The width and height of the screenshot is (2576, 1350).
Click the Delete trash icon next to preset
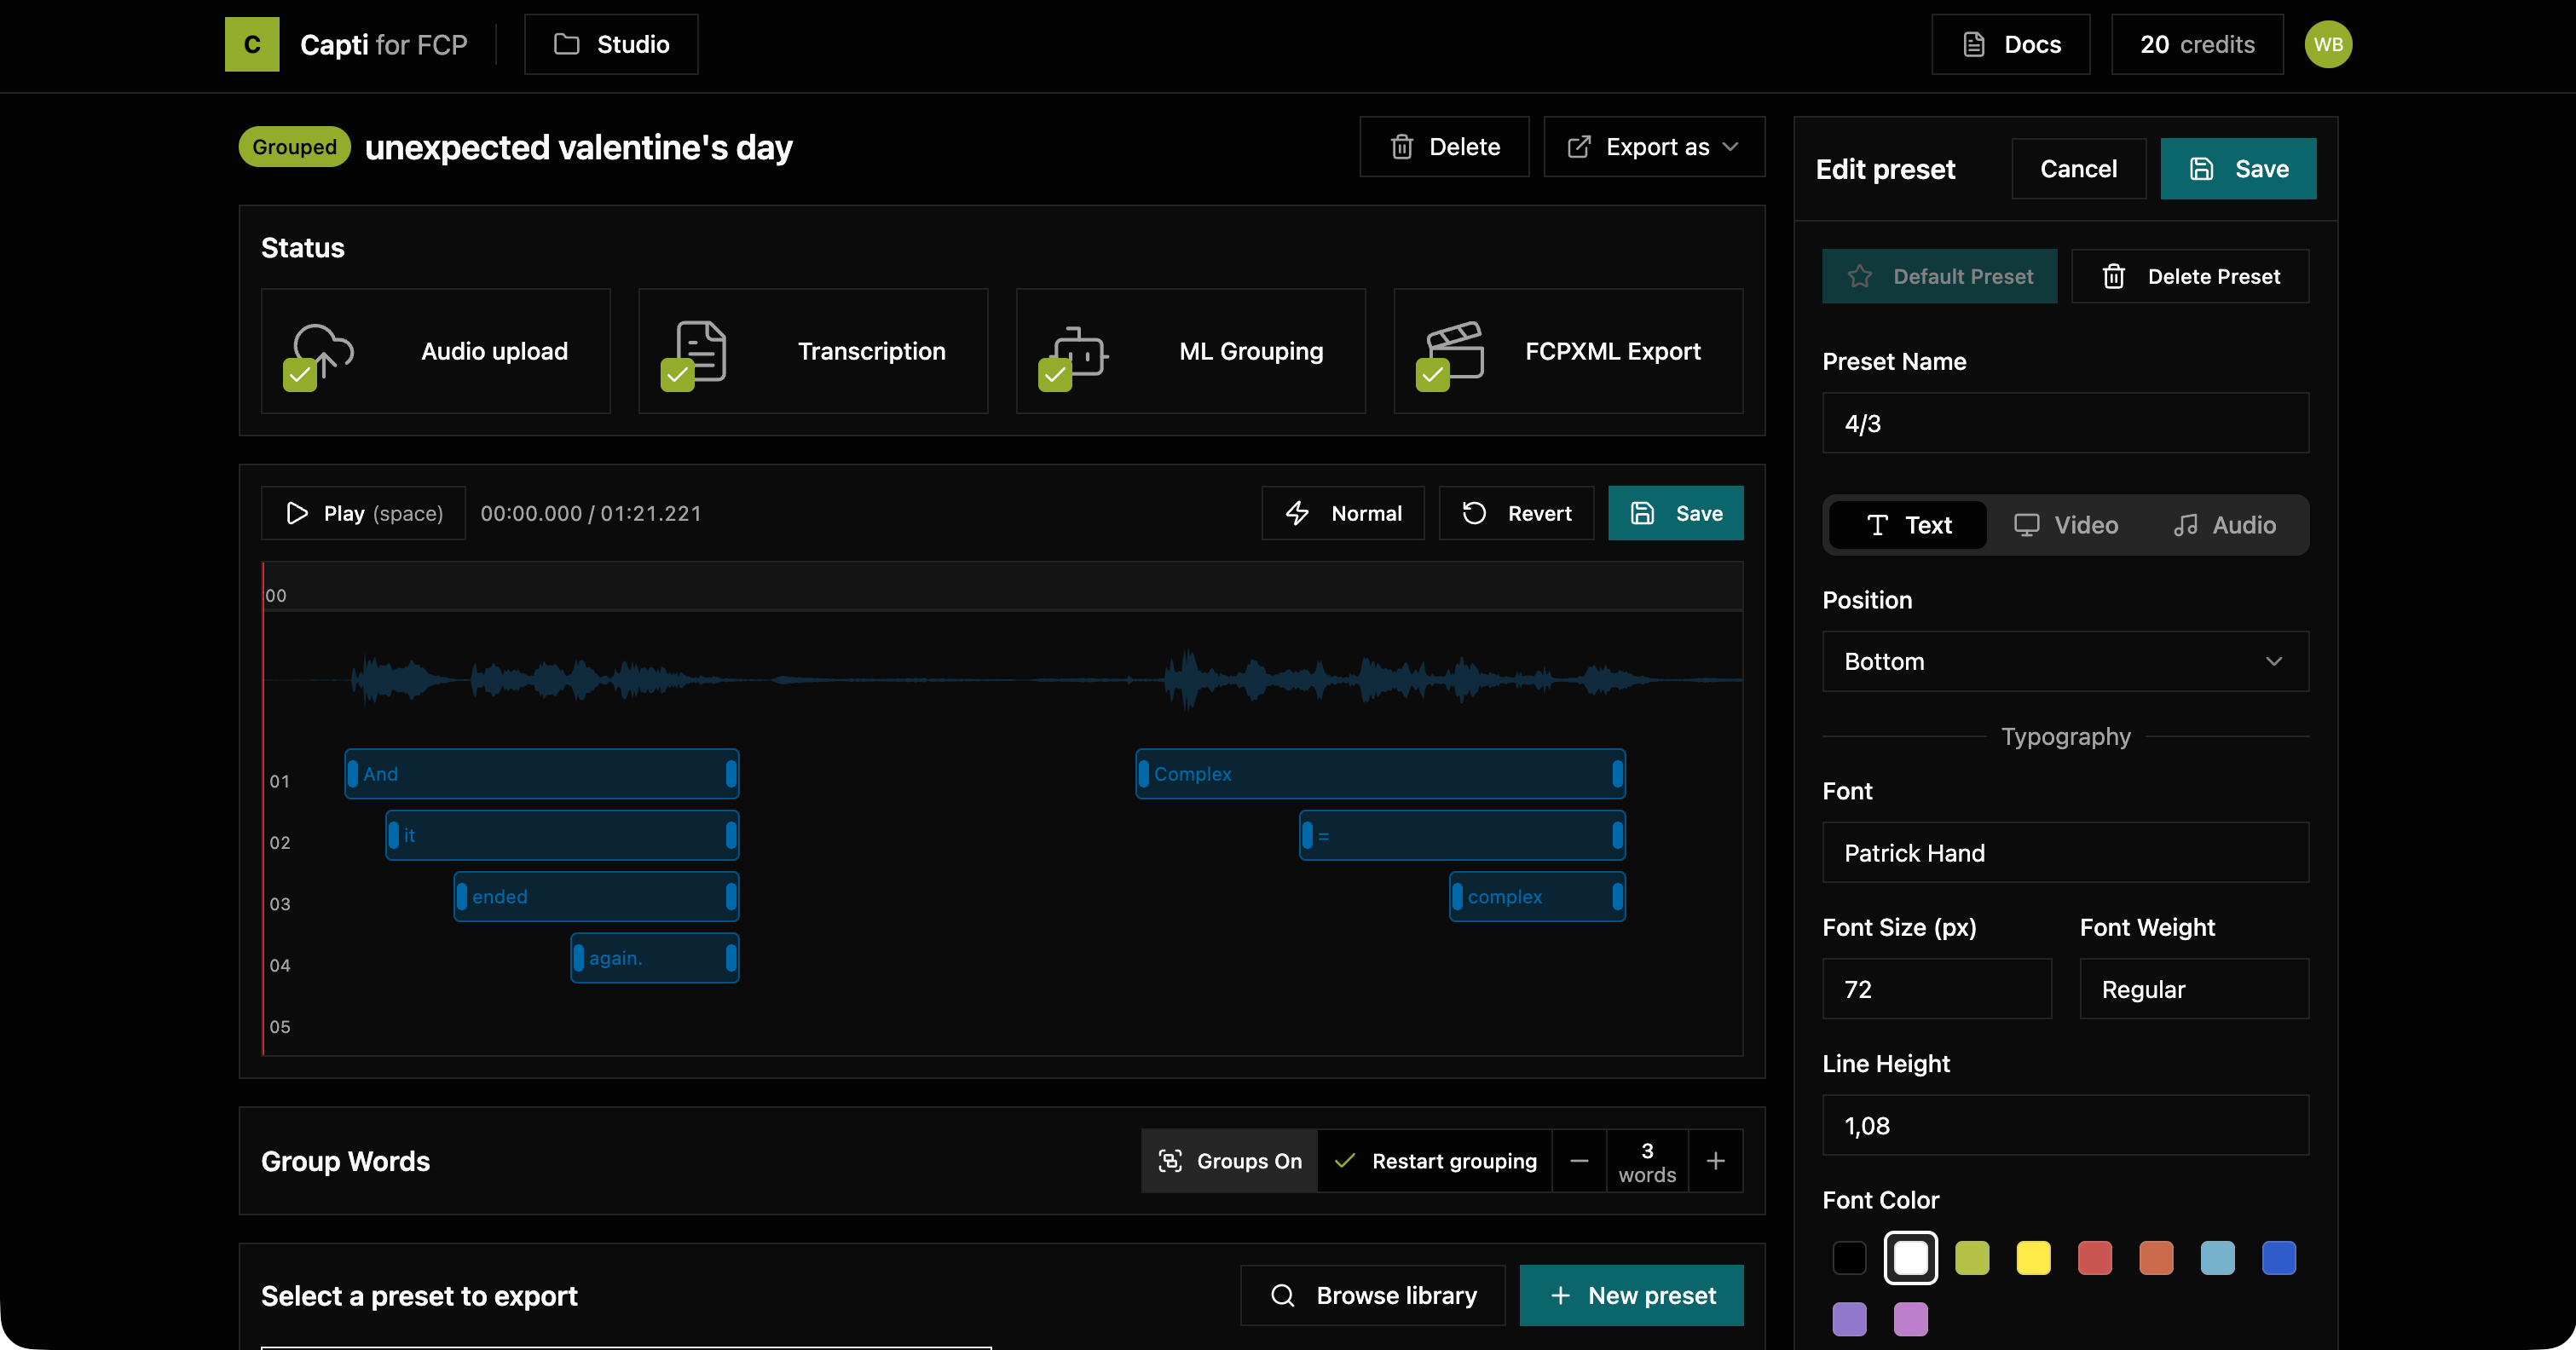point(2114,276)
